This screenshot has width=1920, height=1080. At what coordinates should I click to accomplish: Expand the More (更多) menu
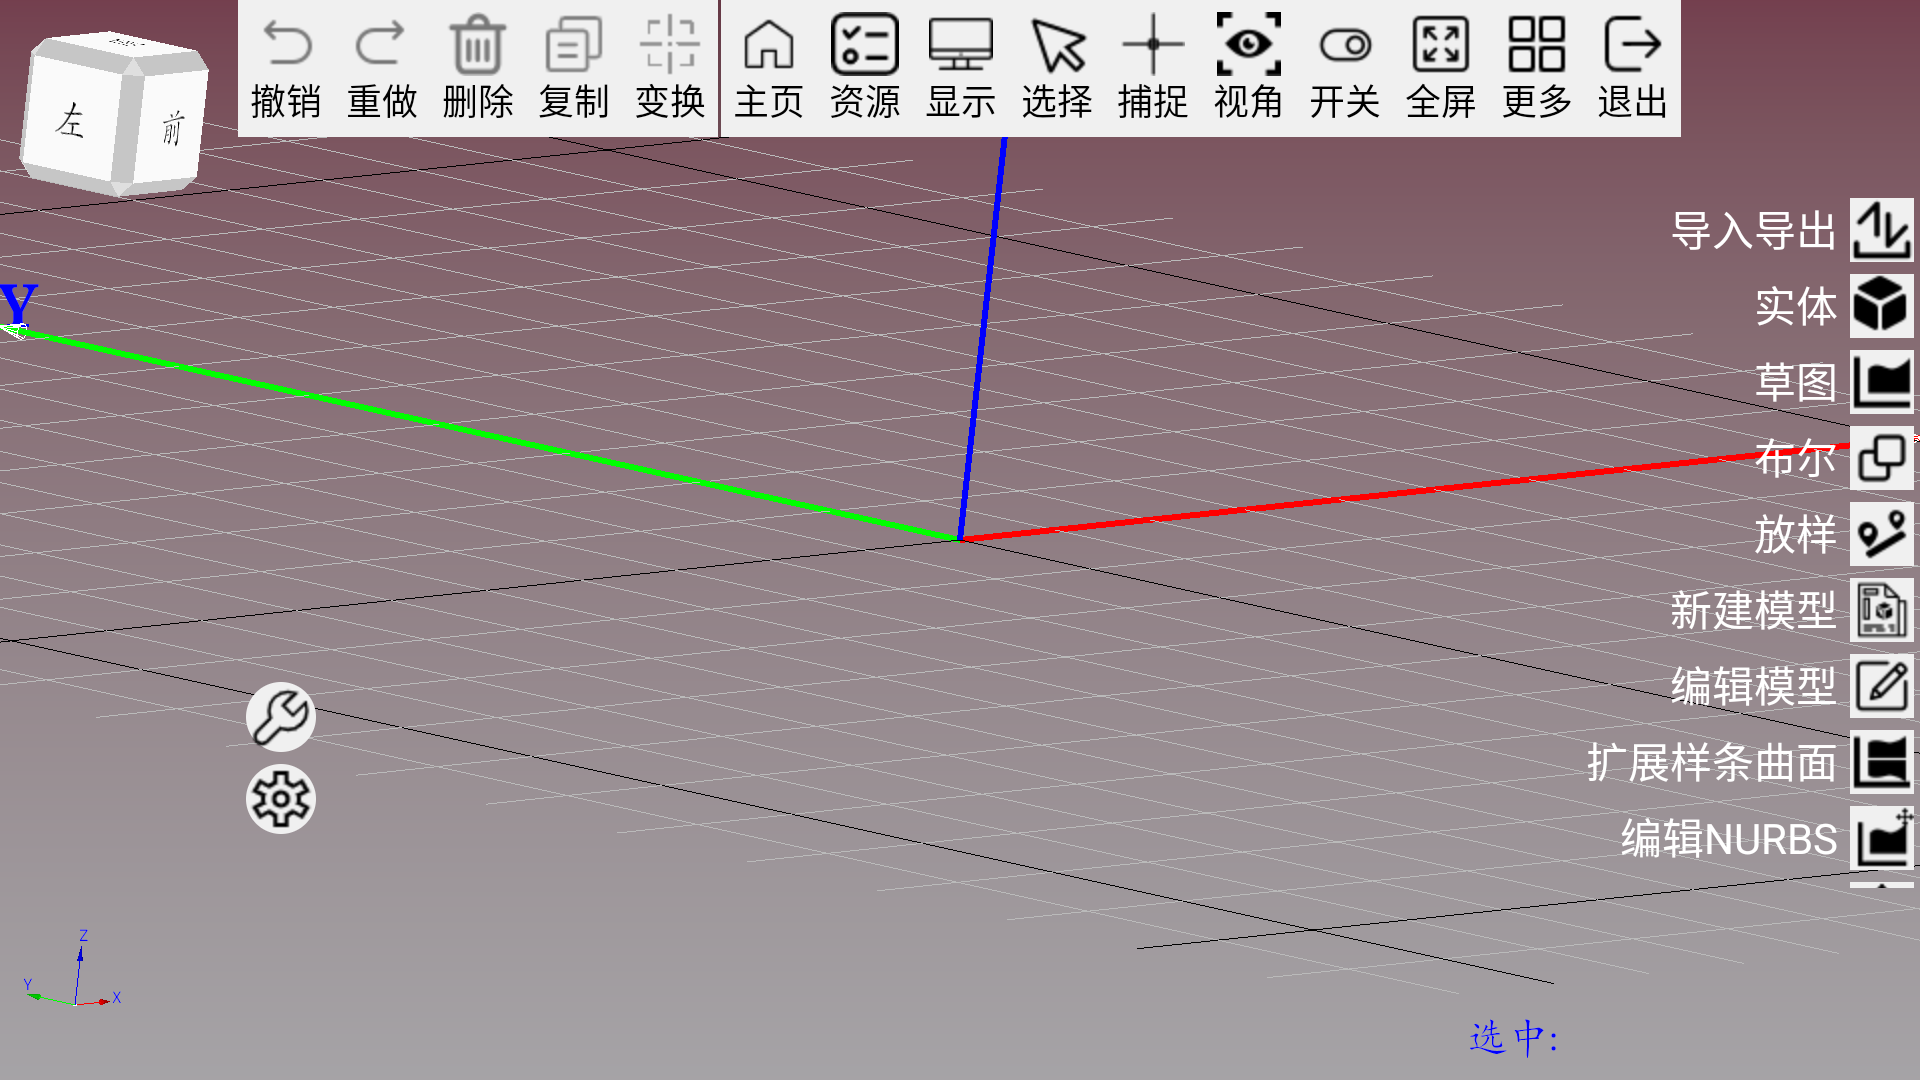click(1536, 46)
